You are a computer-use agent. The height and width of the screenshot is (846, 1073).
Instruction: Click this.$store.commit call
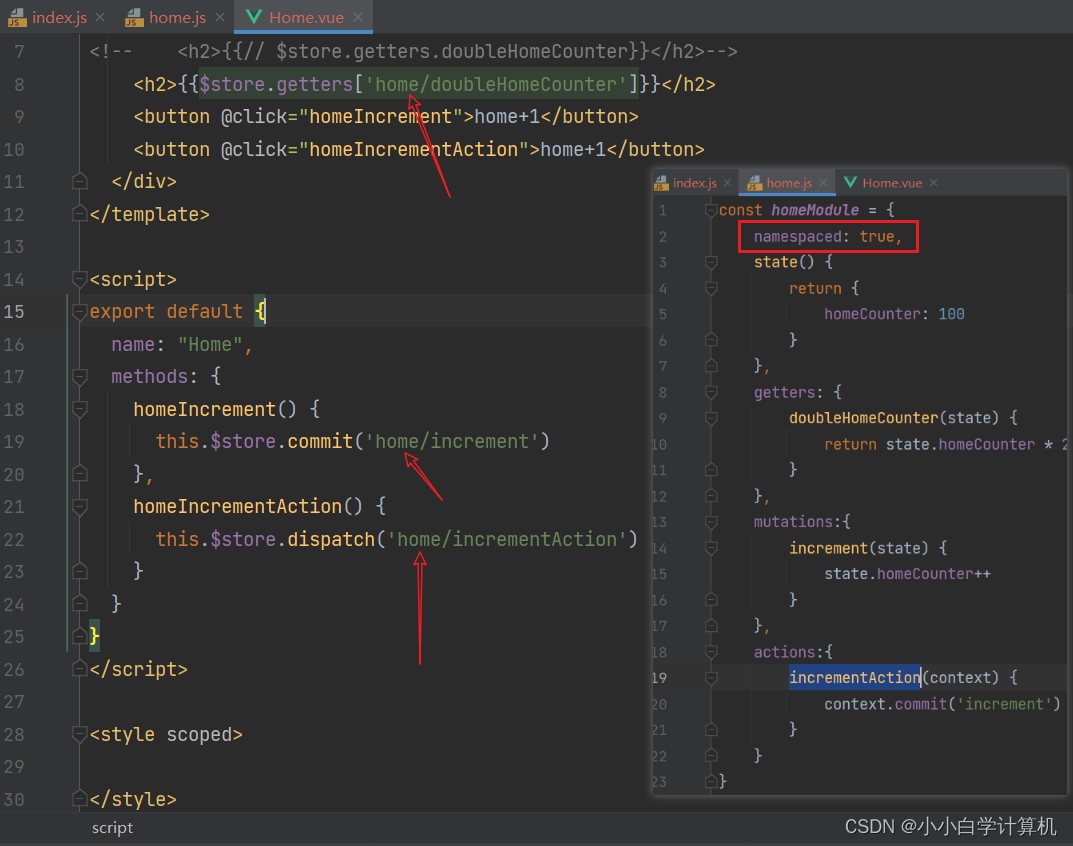(352, 441)
